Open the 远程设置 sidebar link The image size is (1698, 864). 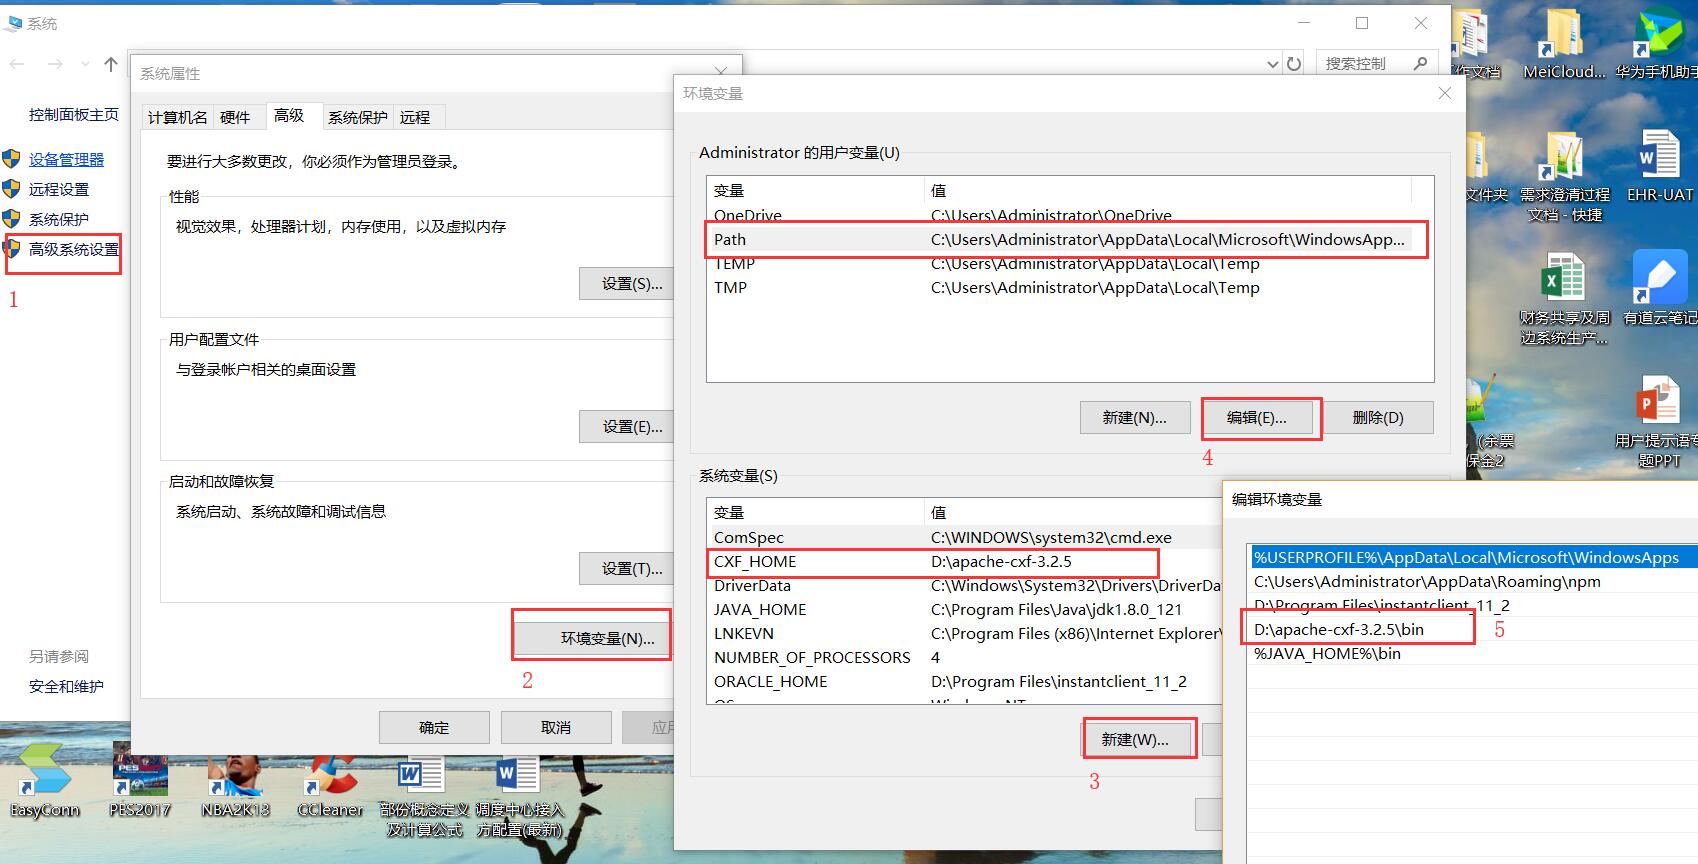tap(59, 190)
